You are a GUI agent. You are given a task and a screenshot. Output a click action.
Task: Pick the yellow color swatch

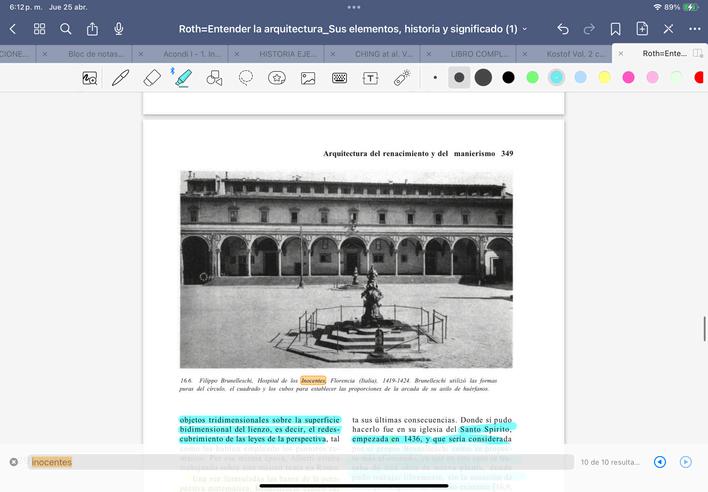tap(604, 78)
